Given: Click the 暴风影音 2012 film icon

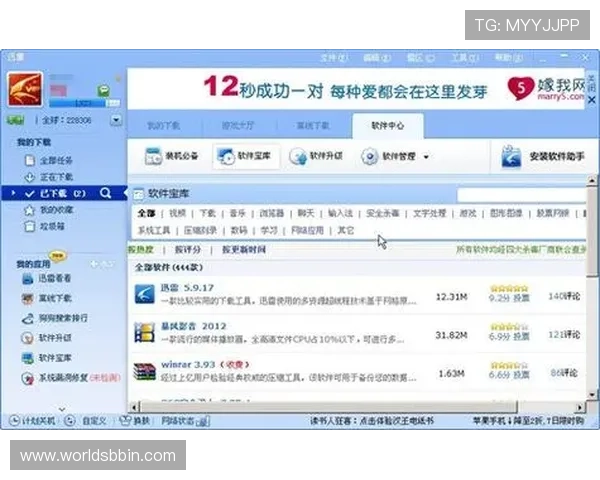Looking at the screenshot, I should (x=144, y=332).
